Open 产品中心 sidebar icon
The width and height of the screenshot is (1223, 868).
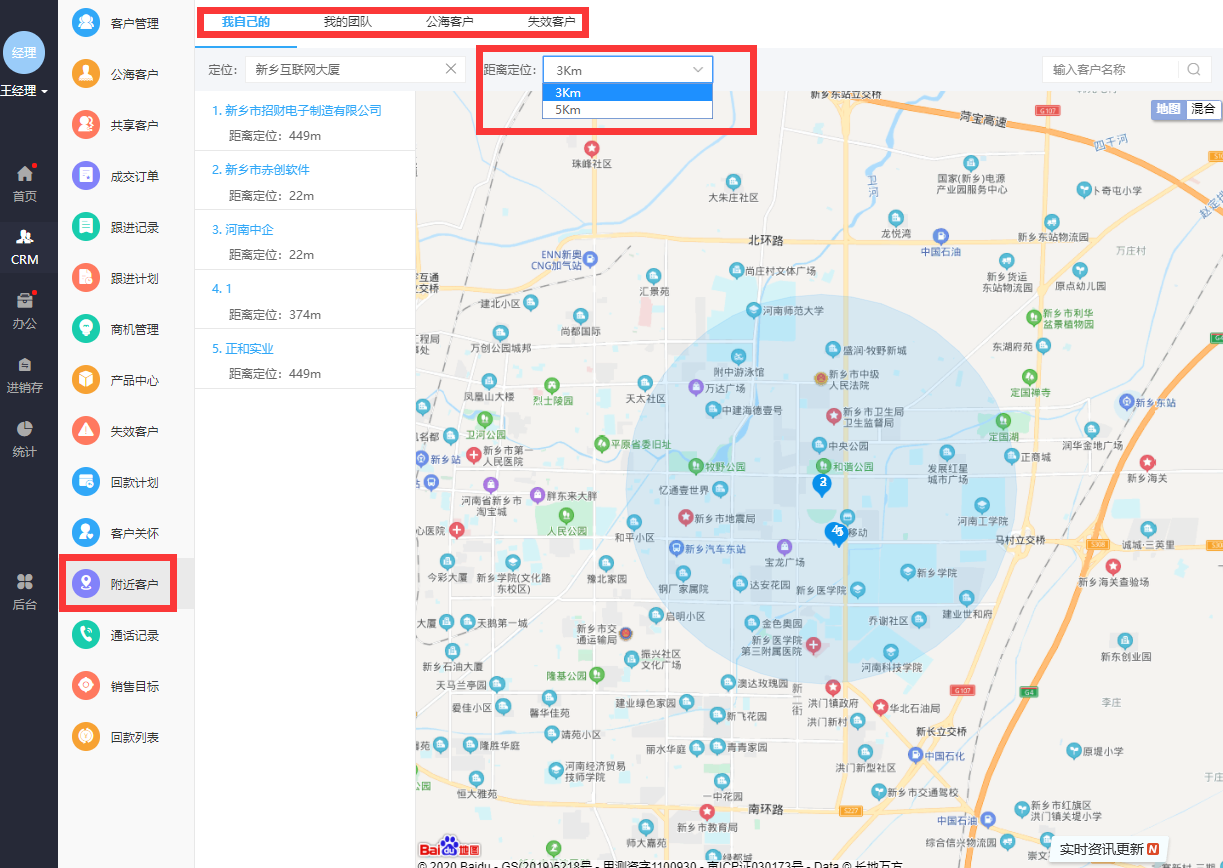pyautogui.click(x=86, y=380)
